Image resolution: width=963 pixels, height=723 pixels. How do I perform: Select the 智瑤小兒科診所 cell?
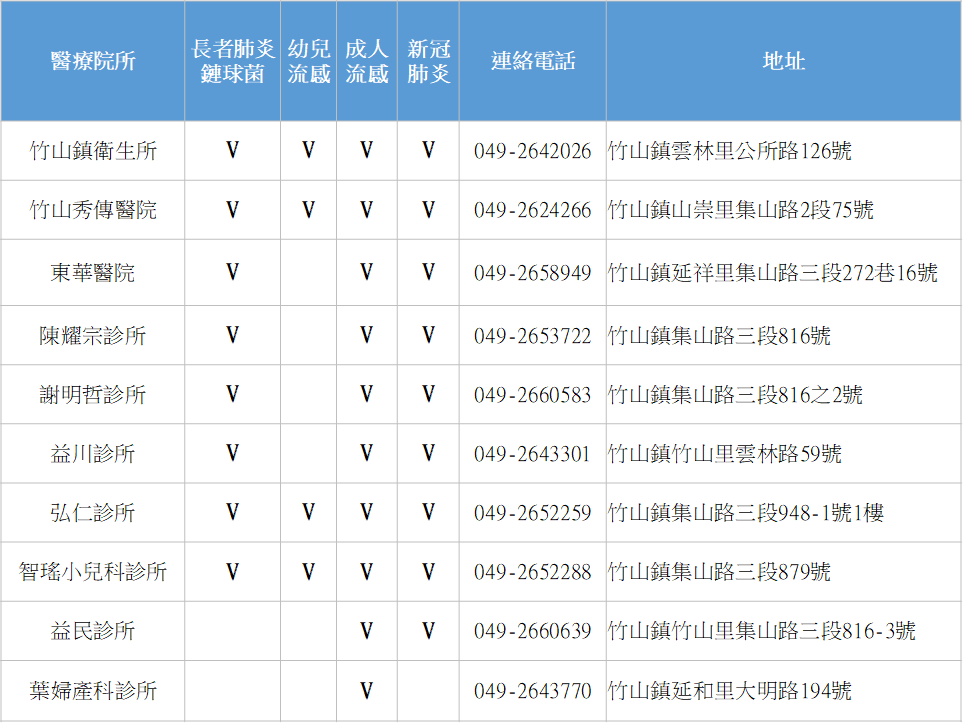93,572
